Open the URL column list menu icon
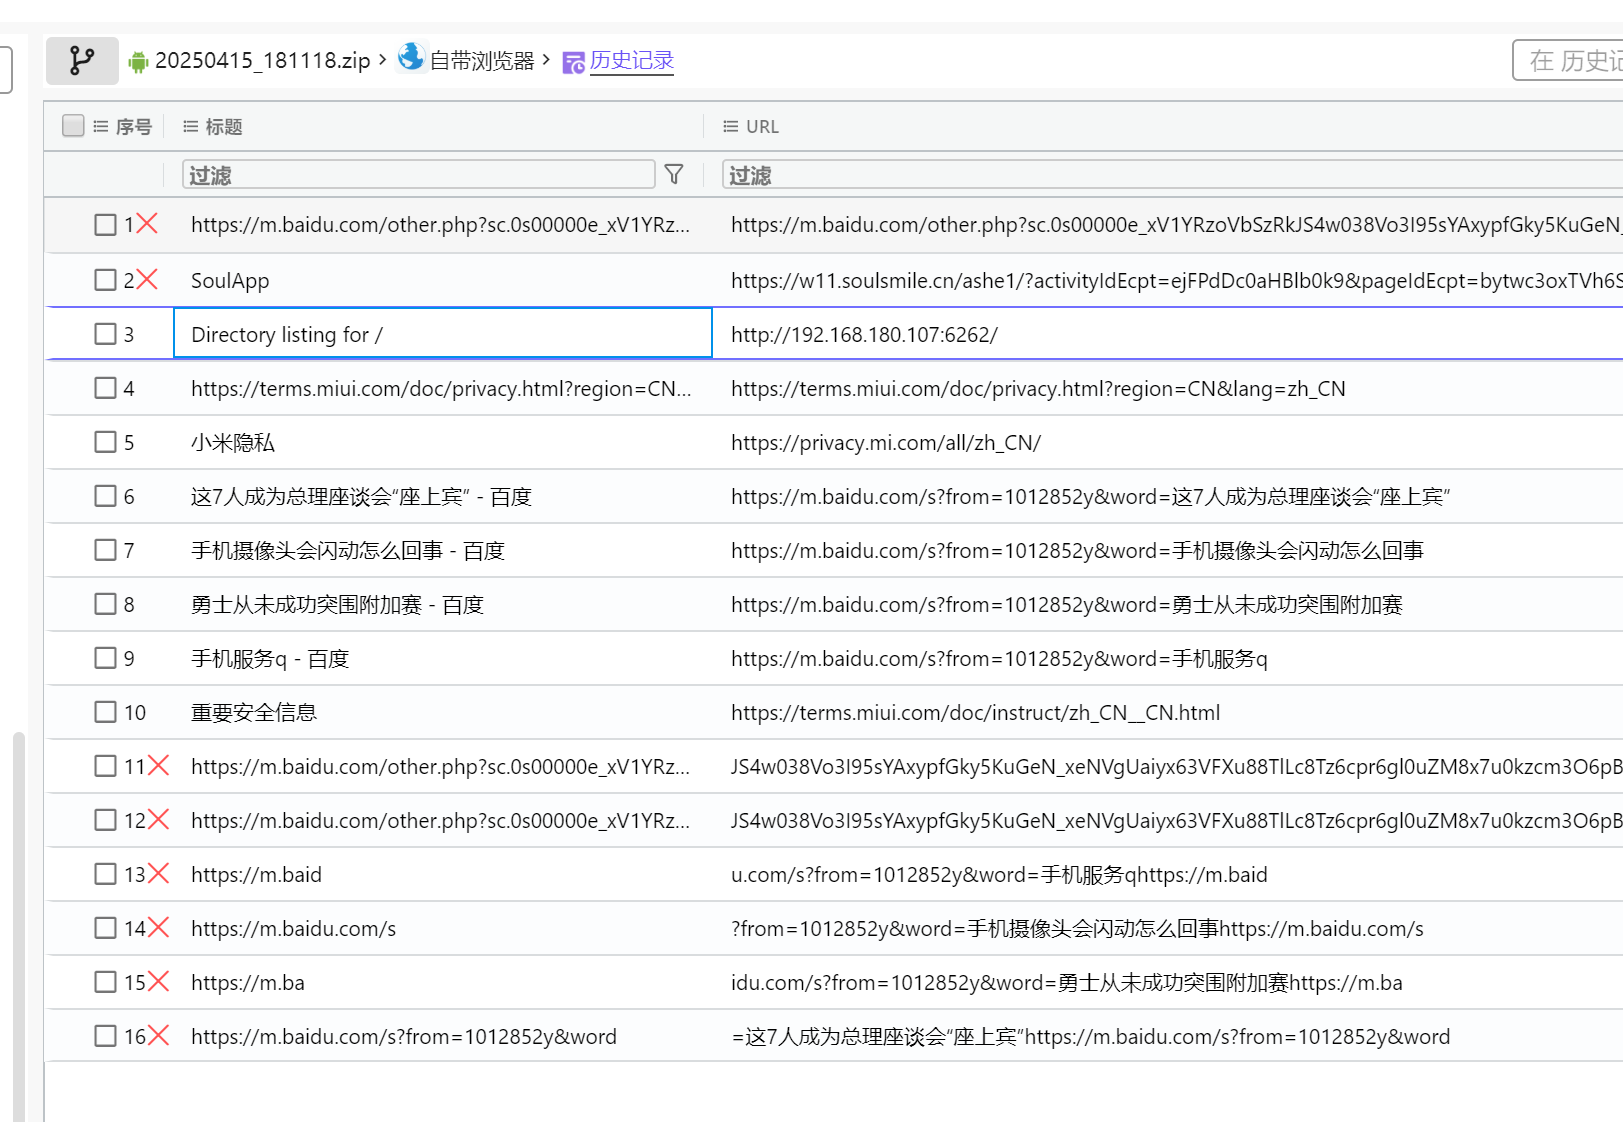This screenshot has width=1623, height=1122. [731, 127]
